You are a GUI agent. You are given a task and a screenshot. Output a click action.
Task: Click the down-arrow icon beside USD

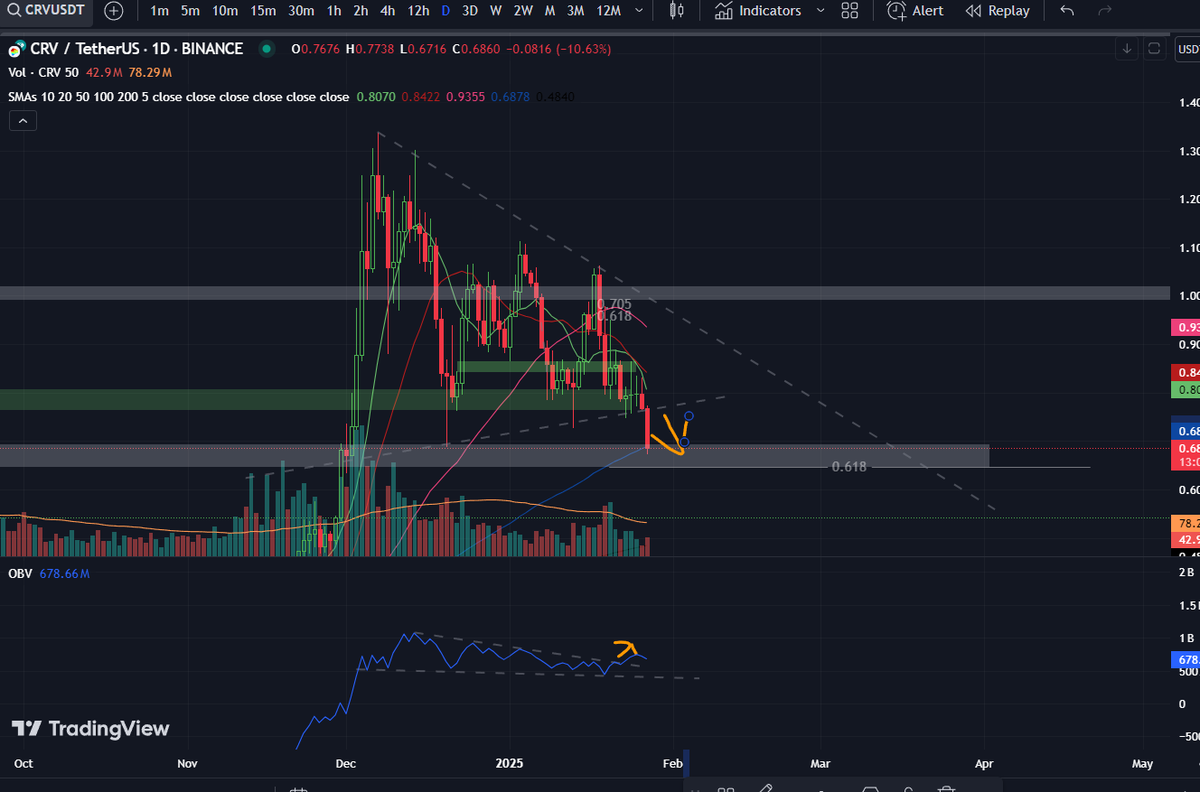[x=1127, y=48]
